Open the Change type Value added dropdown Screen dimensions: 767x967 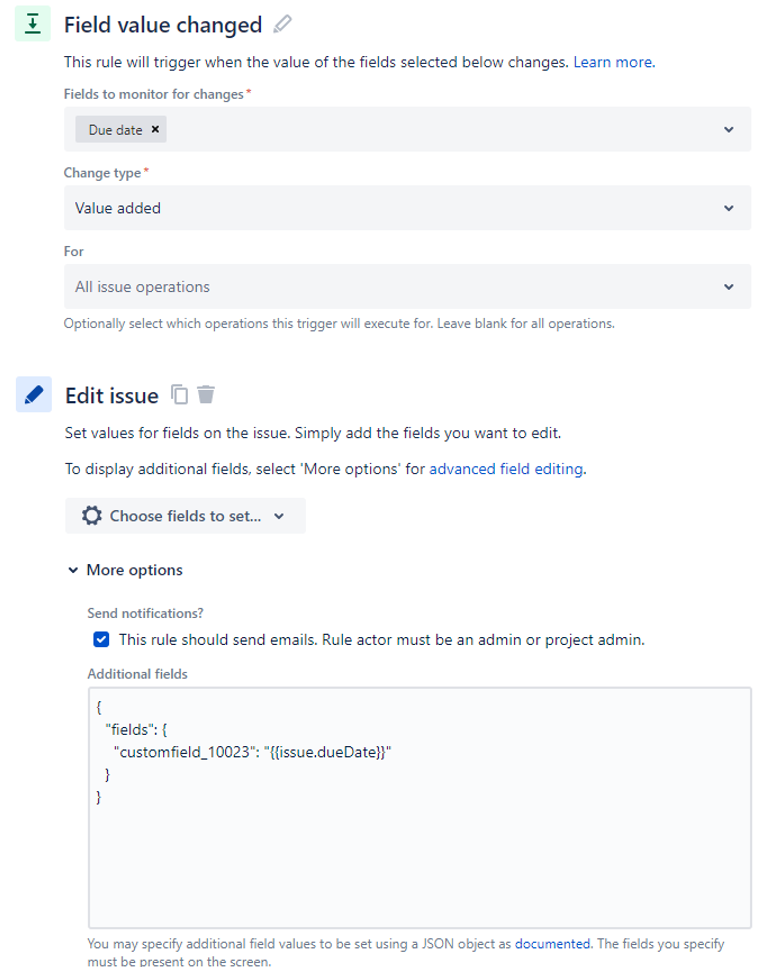(x=408, y=208)
